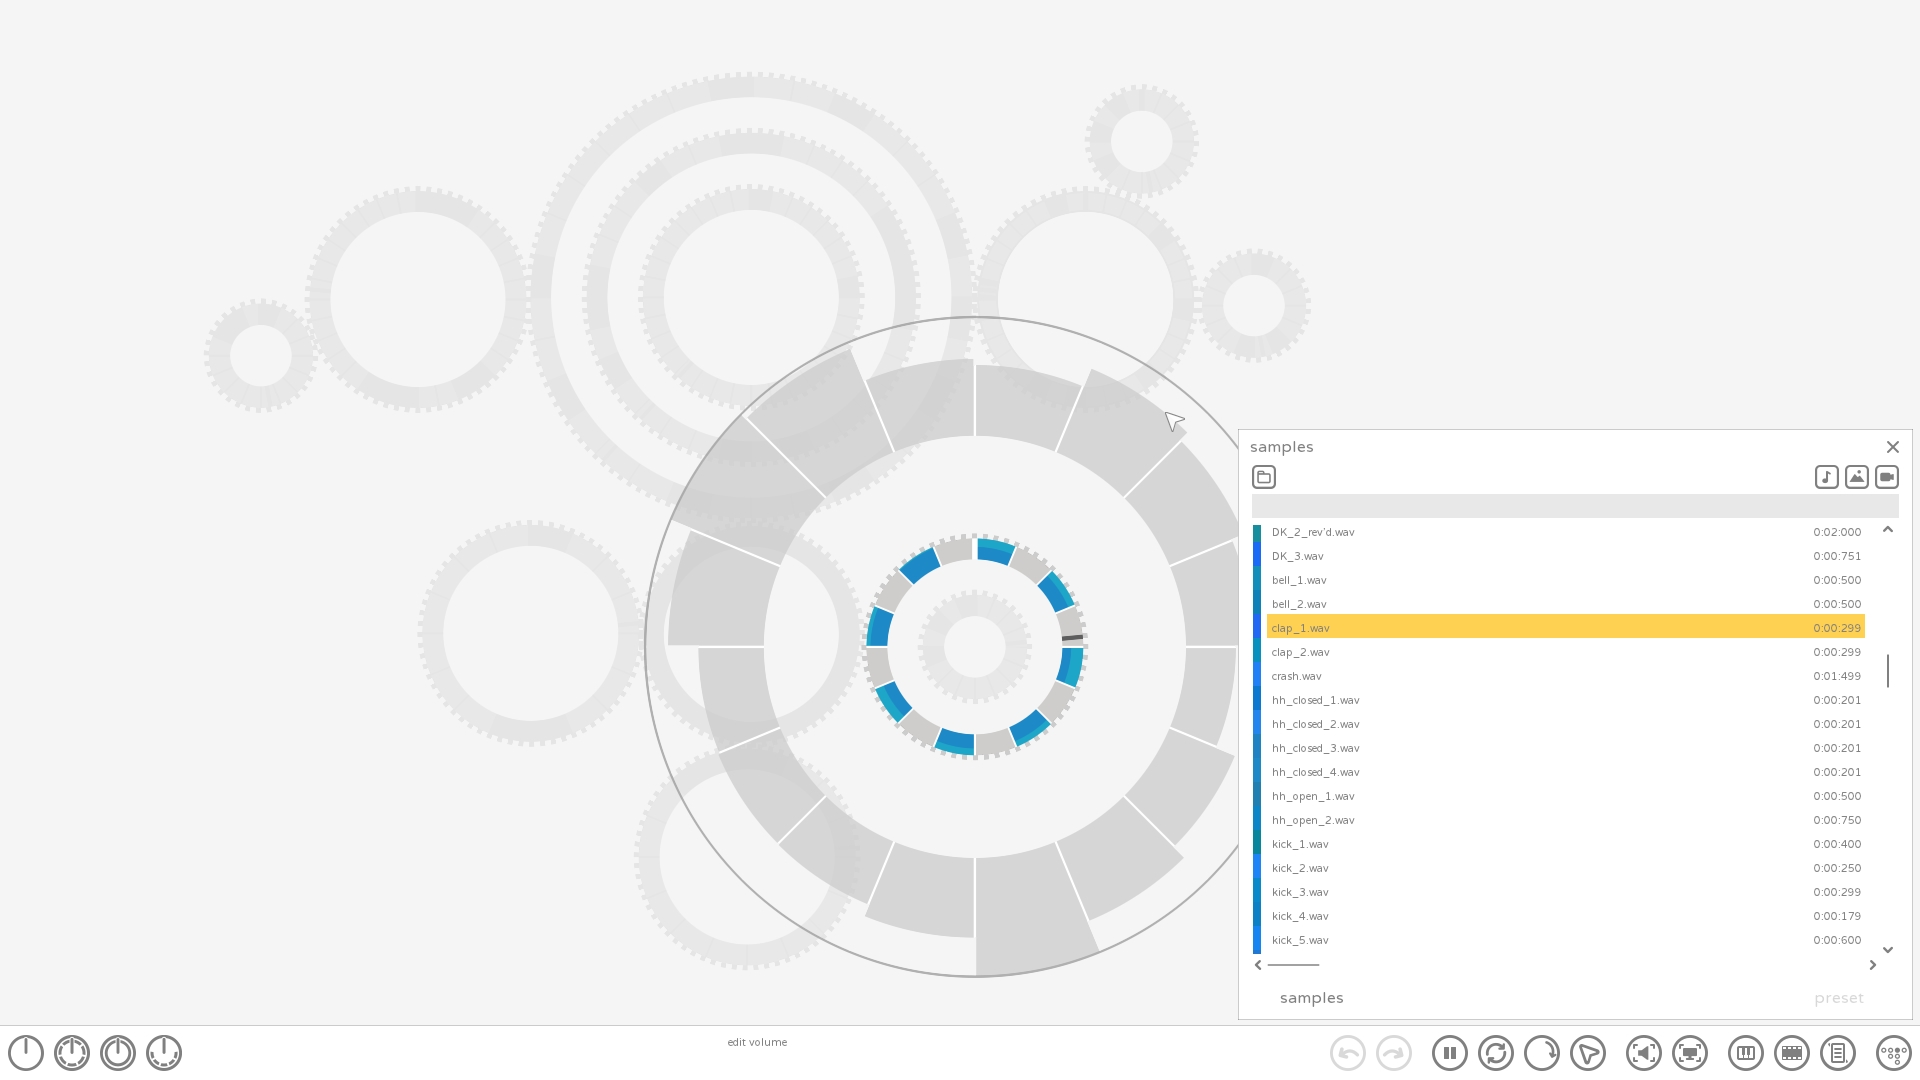Image resolution: width=1920 pixels, height=1080 pixels.
Task: Click the monitor fullscreen frame icon
Action: tap(1689, 1053)
